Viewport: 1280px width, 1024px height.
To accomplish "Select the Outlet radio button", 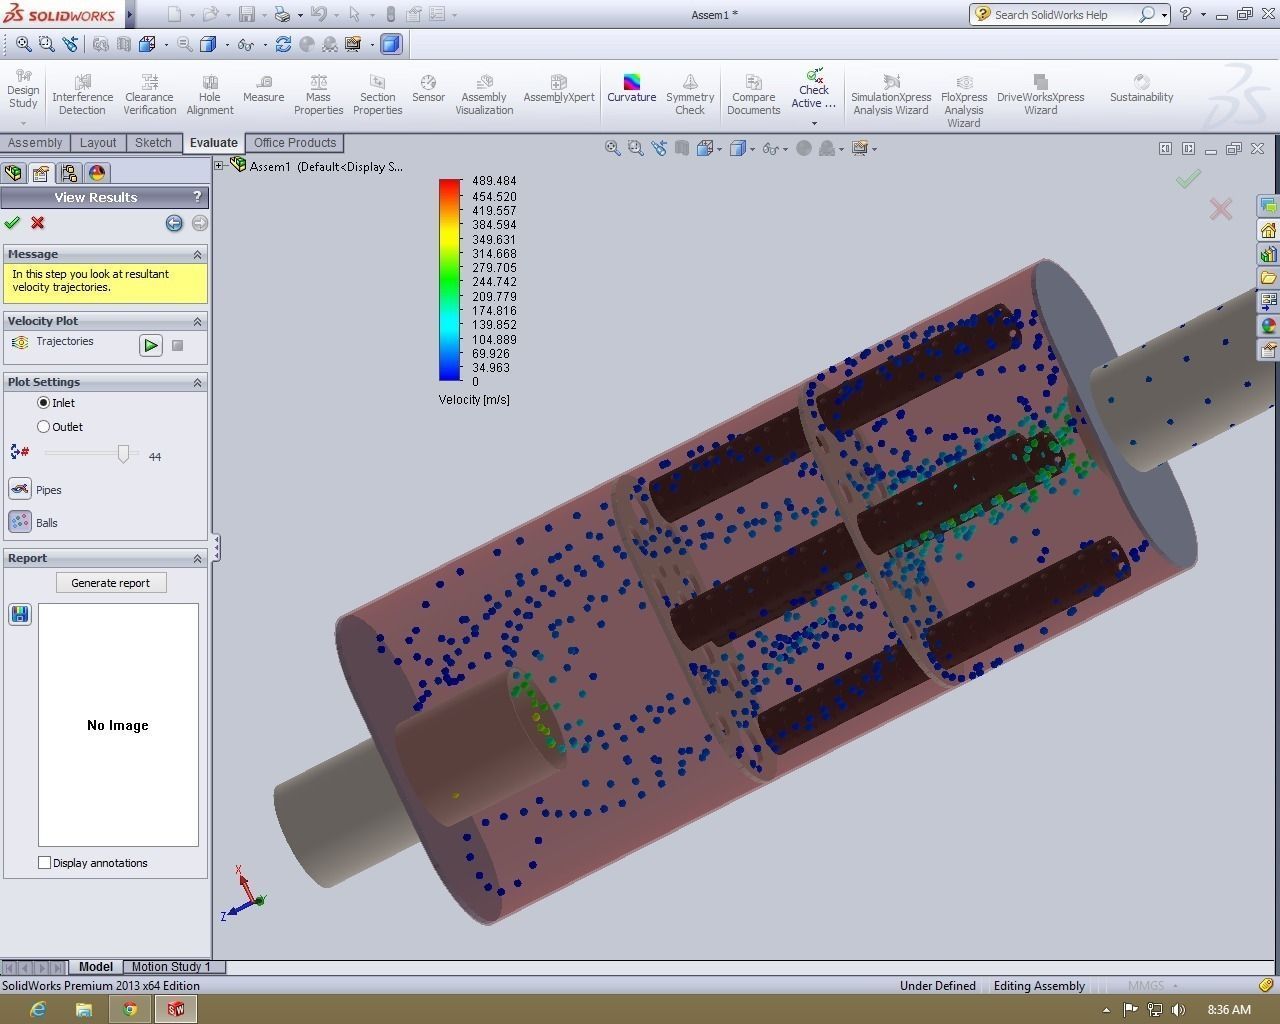I will coord(43,427).
